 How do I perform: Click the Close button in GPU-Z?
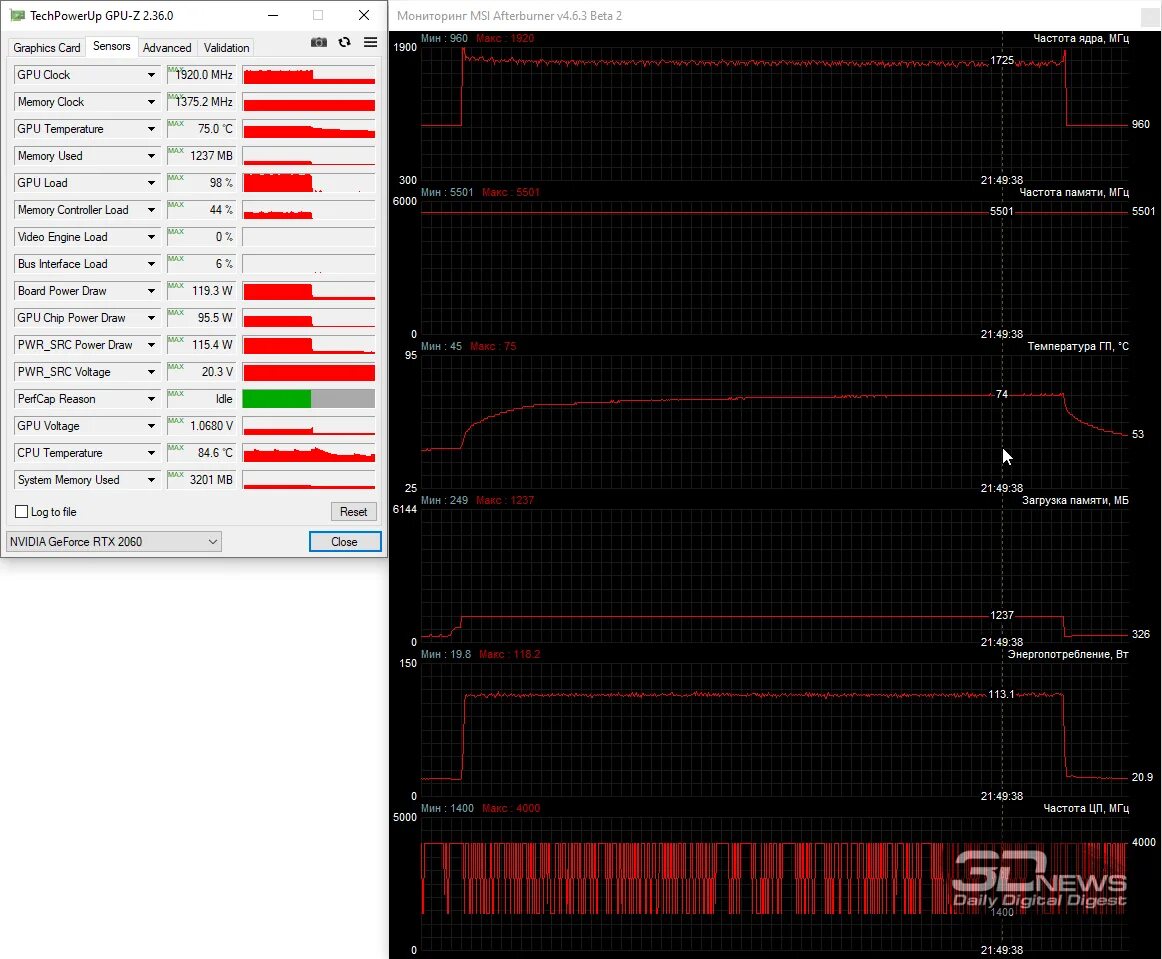[345, 542]
